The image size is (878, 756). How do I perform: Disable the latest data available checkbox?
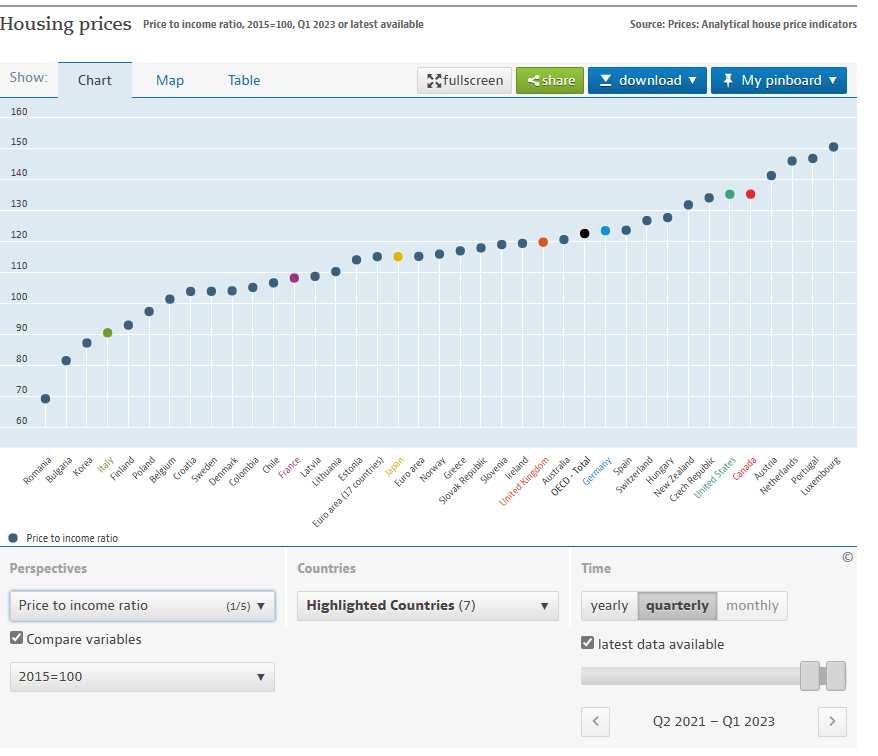[587, 643]
